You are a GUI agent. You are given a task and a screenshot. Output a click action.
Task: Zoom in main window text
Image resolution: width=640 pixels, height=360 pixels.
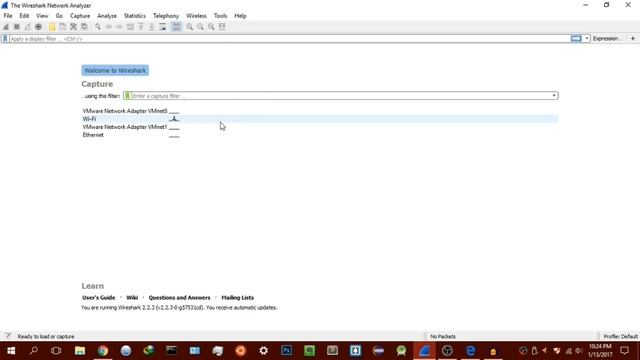coord(190,27)
